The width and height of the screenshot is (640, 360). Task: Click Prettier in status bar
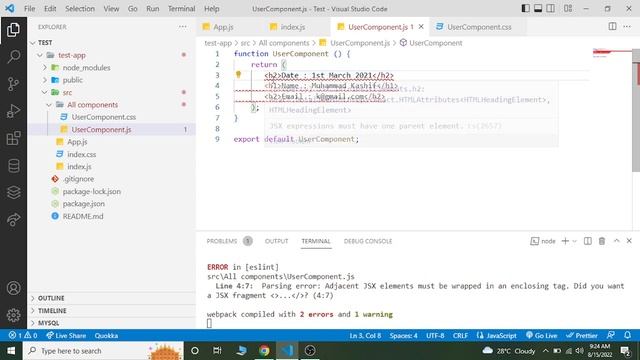[582, 336]
